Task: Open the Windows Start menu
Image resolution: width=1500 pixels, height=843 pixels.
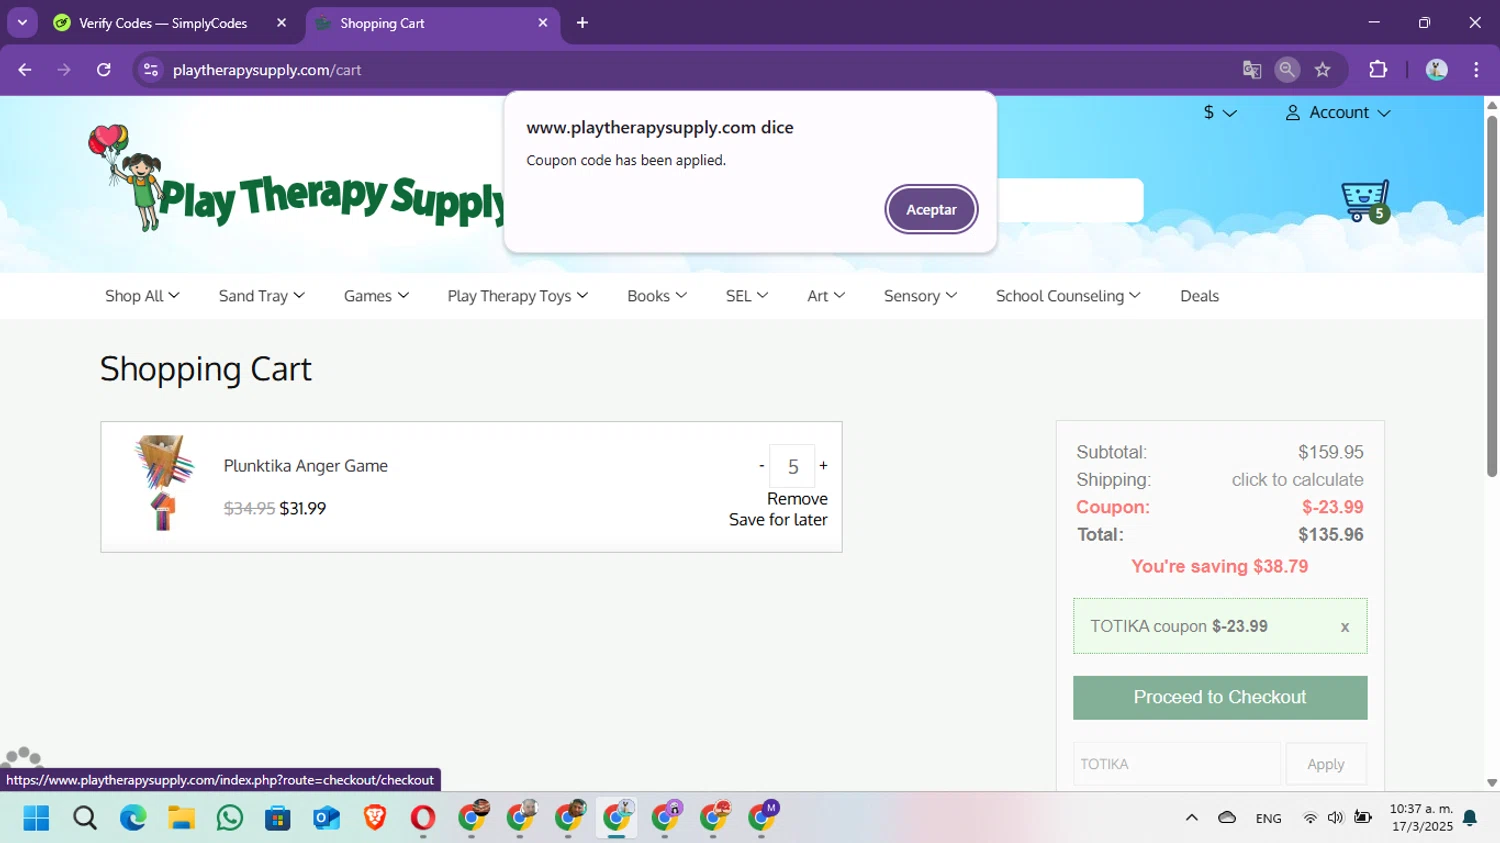Action: (36, 818)
